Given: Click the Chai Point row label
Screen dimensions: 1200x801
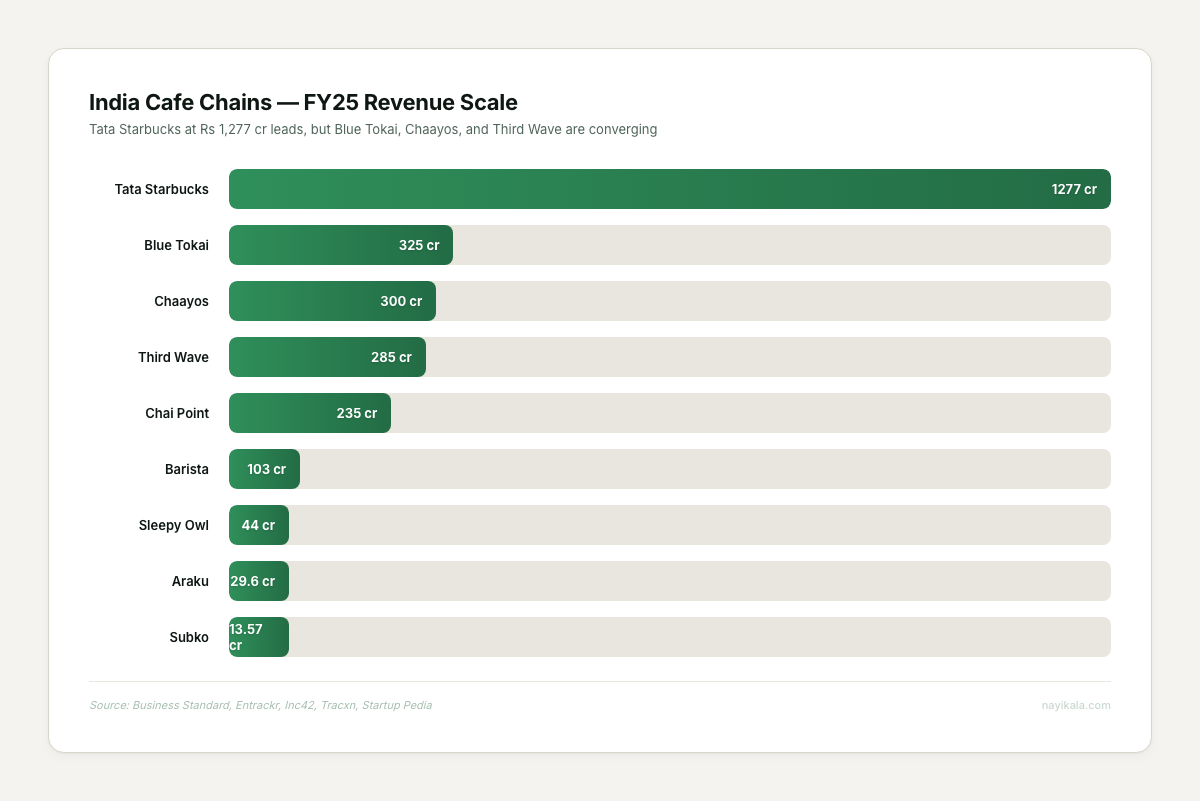Looking at the screenshot, I should point(177,413).
